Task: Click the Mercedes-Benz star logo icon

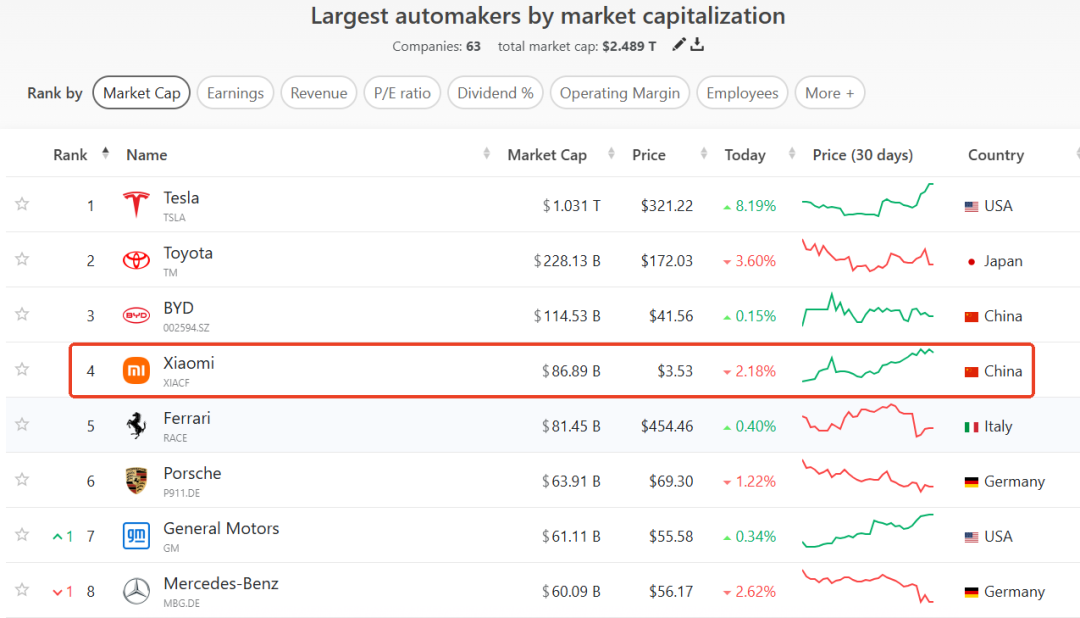Action: point(136,591)
